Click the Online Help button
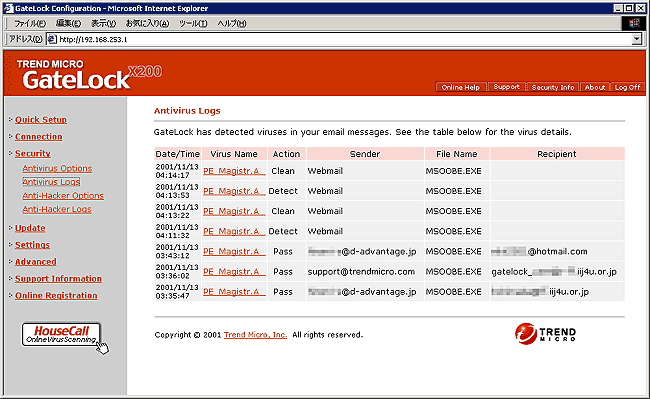 tap(461, 87)
